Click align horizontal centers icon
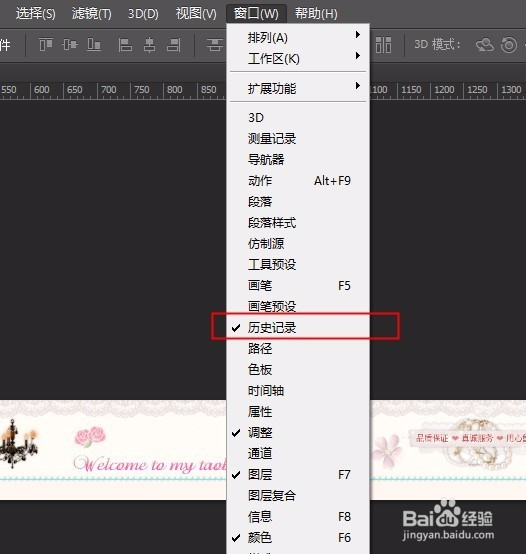526x554 pixels. [x=149, y=45]
